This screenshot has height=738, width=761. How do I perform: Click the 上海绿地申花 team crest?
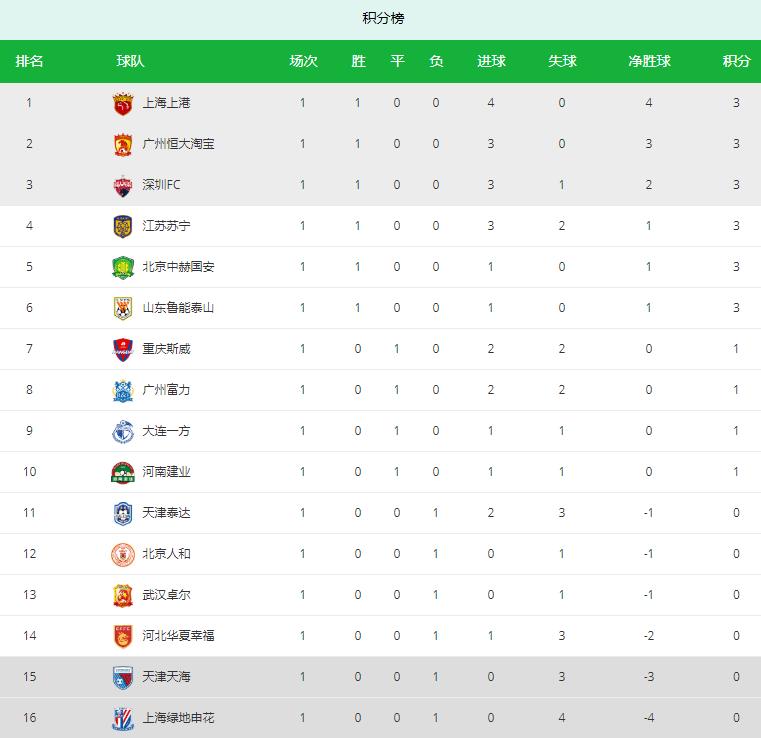click(122, 718)
